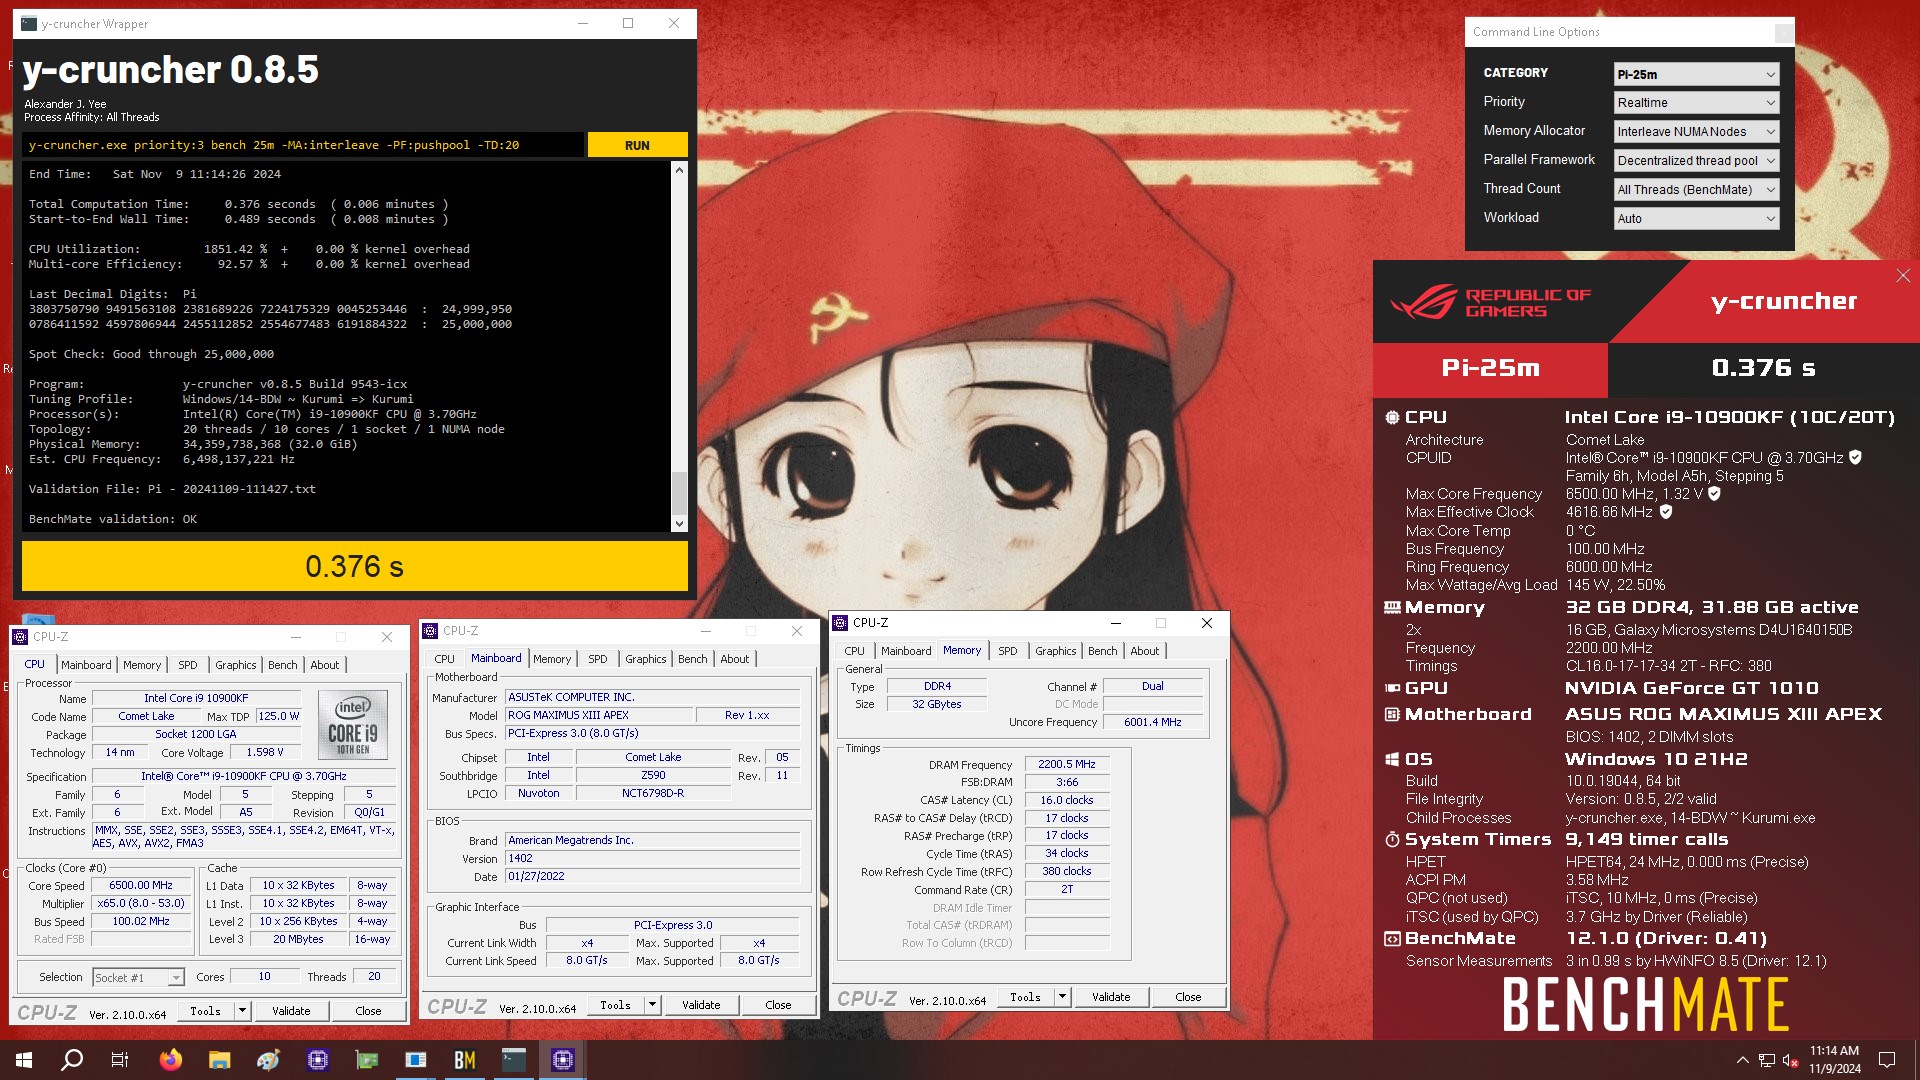This screenshot has width=1920, height=1080.
Task: Select Memory tab in CPU-Z Mainboard window
Action: (x=552, y=659)
